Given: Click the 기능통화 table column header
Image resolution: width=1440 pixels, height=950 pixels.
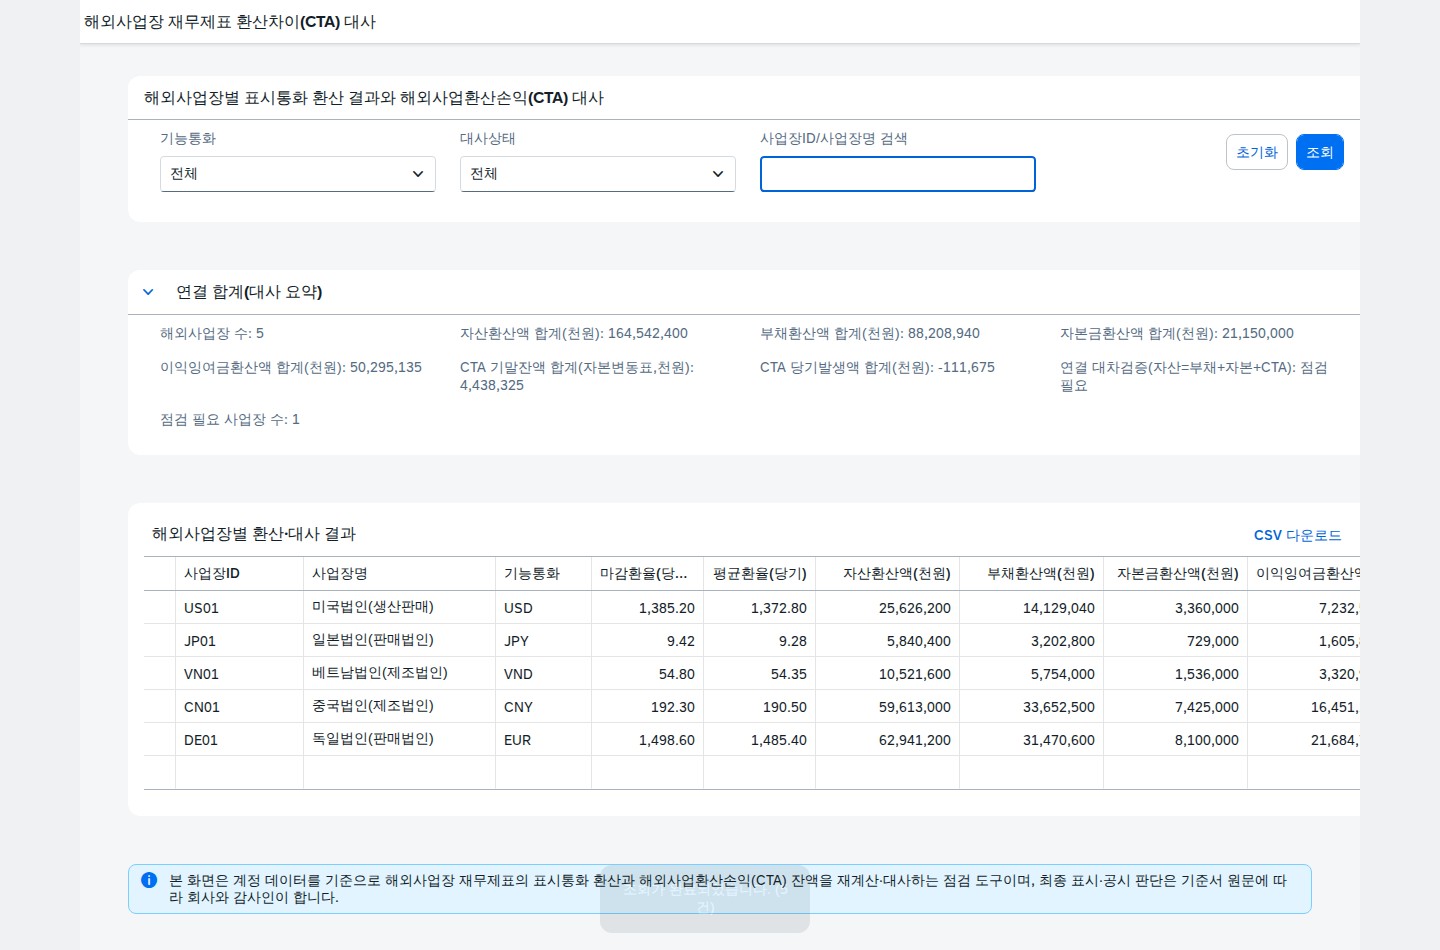Looking at the screenshot, I should tap(544, 574).
